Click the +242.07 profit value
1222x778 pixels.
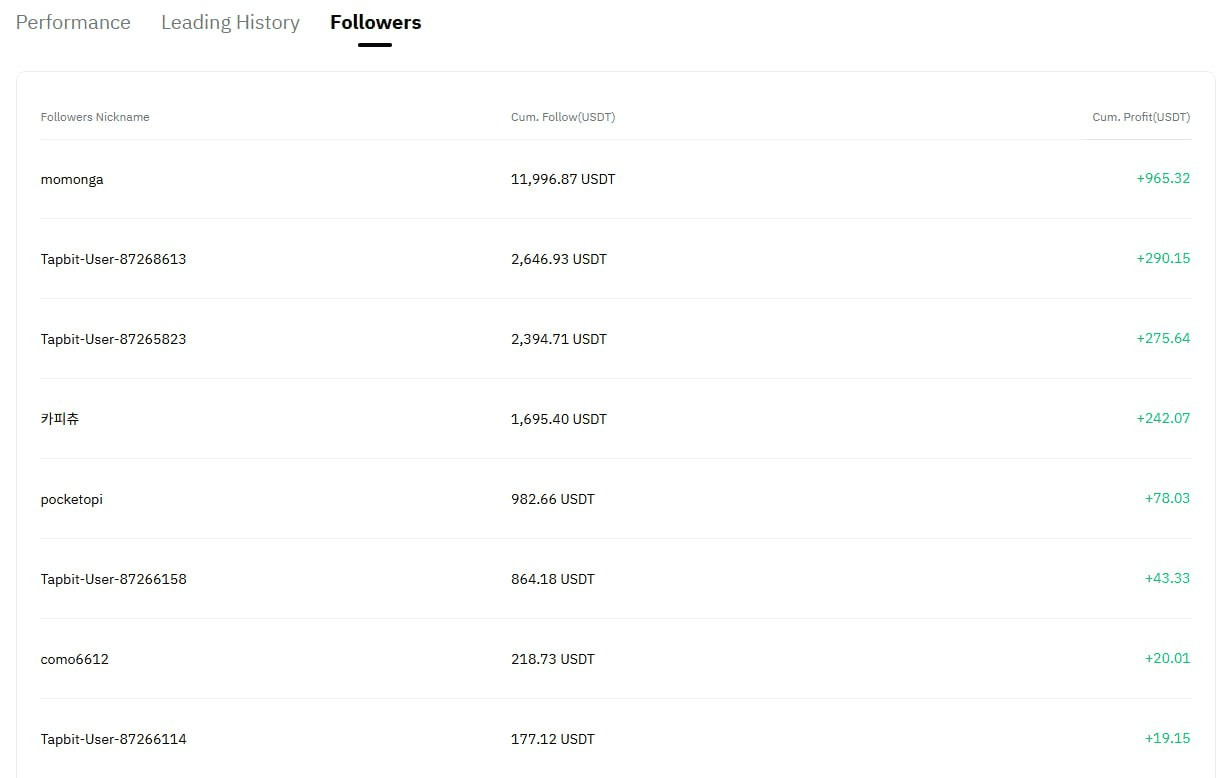click(1163, 418)
